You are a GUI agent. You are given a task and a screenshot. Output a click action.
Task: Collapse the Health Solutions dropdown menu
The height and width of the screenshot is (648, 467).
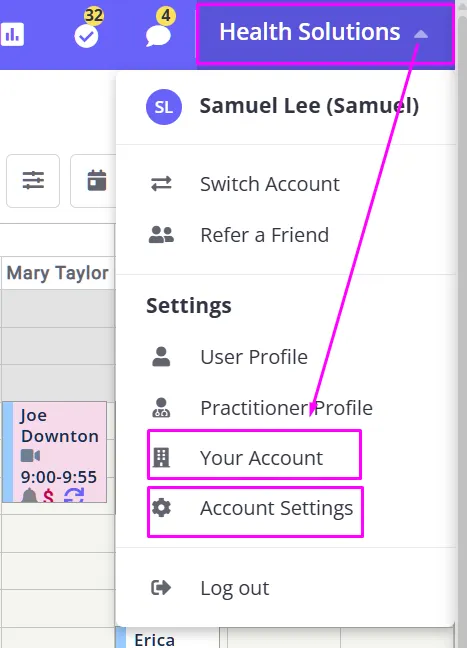pyautogui.click(x=325, y=33)
